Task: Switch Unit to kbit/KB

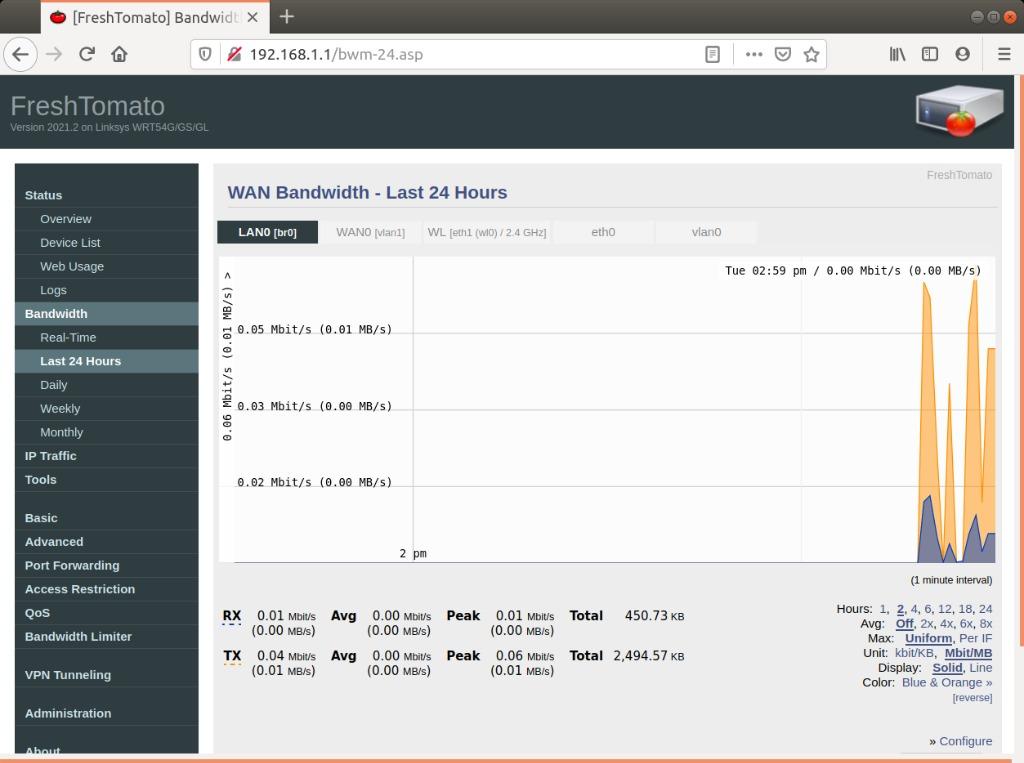Action: coord(914,653)
